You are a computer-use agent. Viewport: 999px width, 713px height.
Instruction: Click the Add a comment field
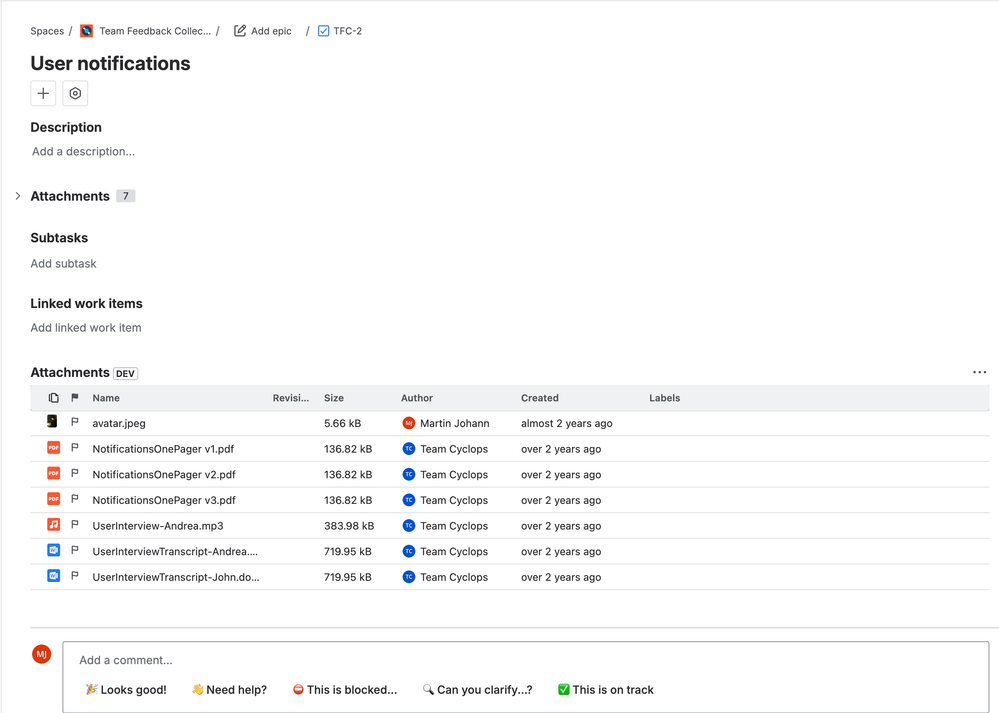[x=526, y=660]
